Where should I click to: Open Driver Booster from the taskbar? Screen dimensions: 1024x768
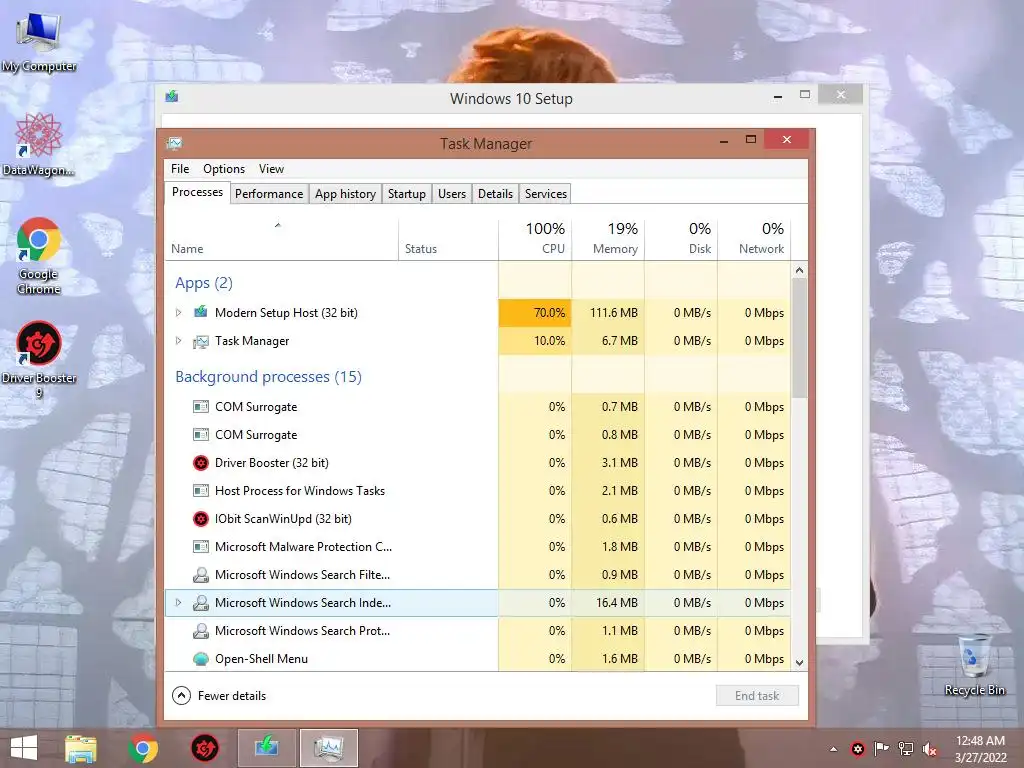[x=204, y=748]
